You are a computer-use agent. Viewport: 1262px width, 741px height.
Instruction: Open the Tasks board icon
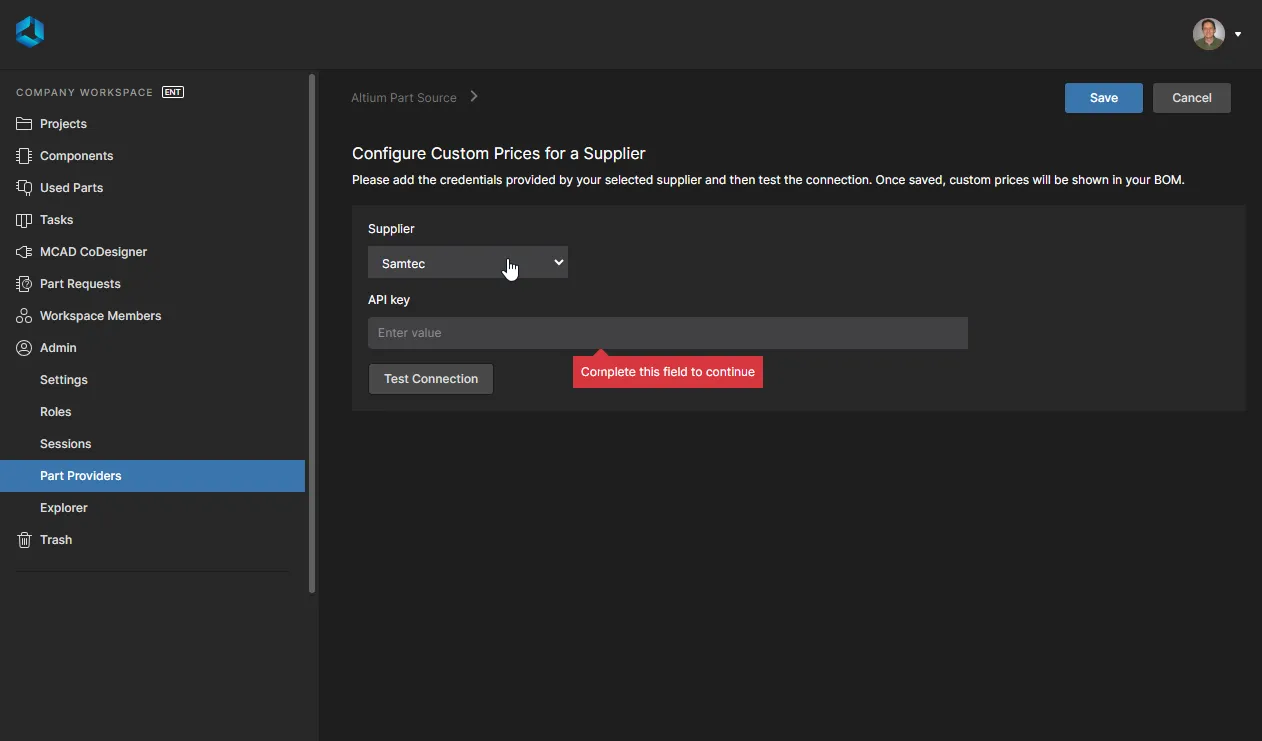24,220
